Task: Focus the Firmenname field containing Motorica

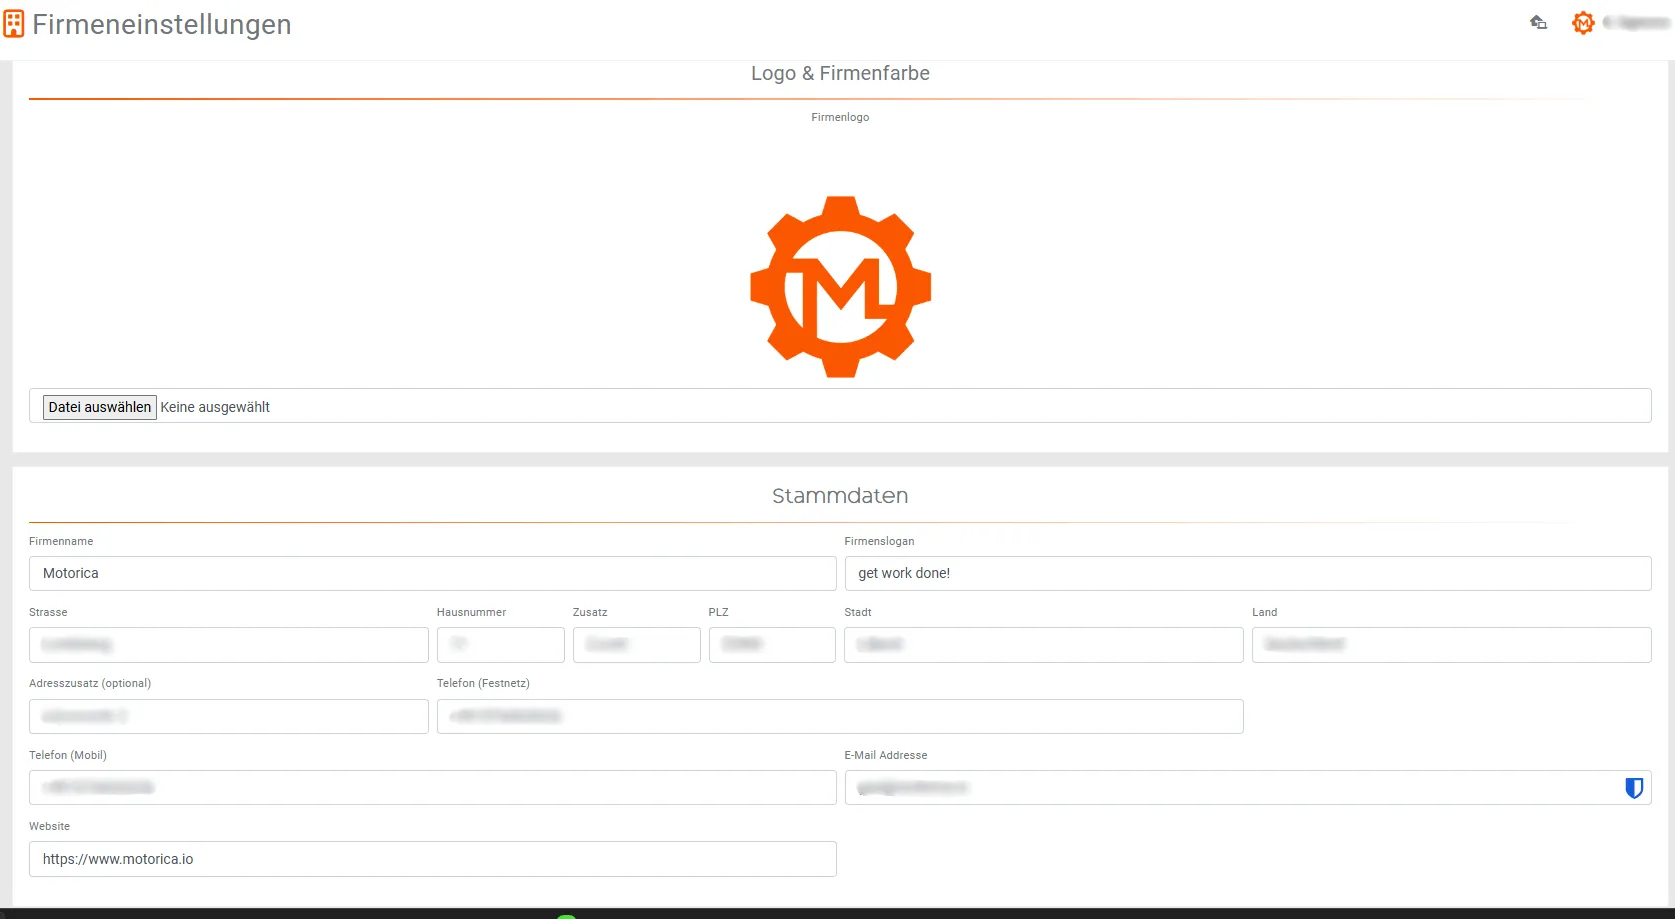Action: tap(432, 573)
